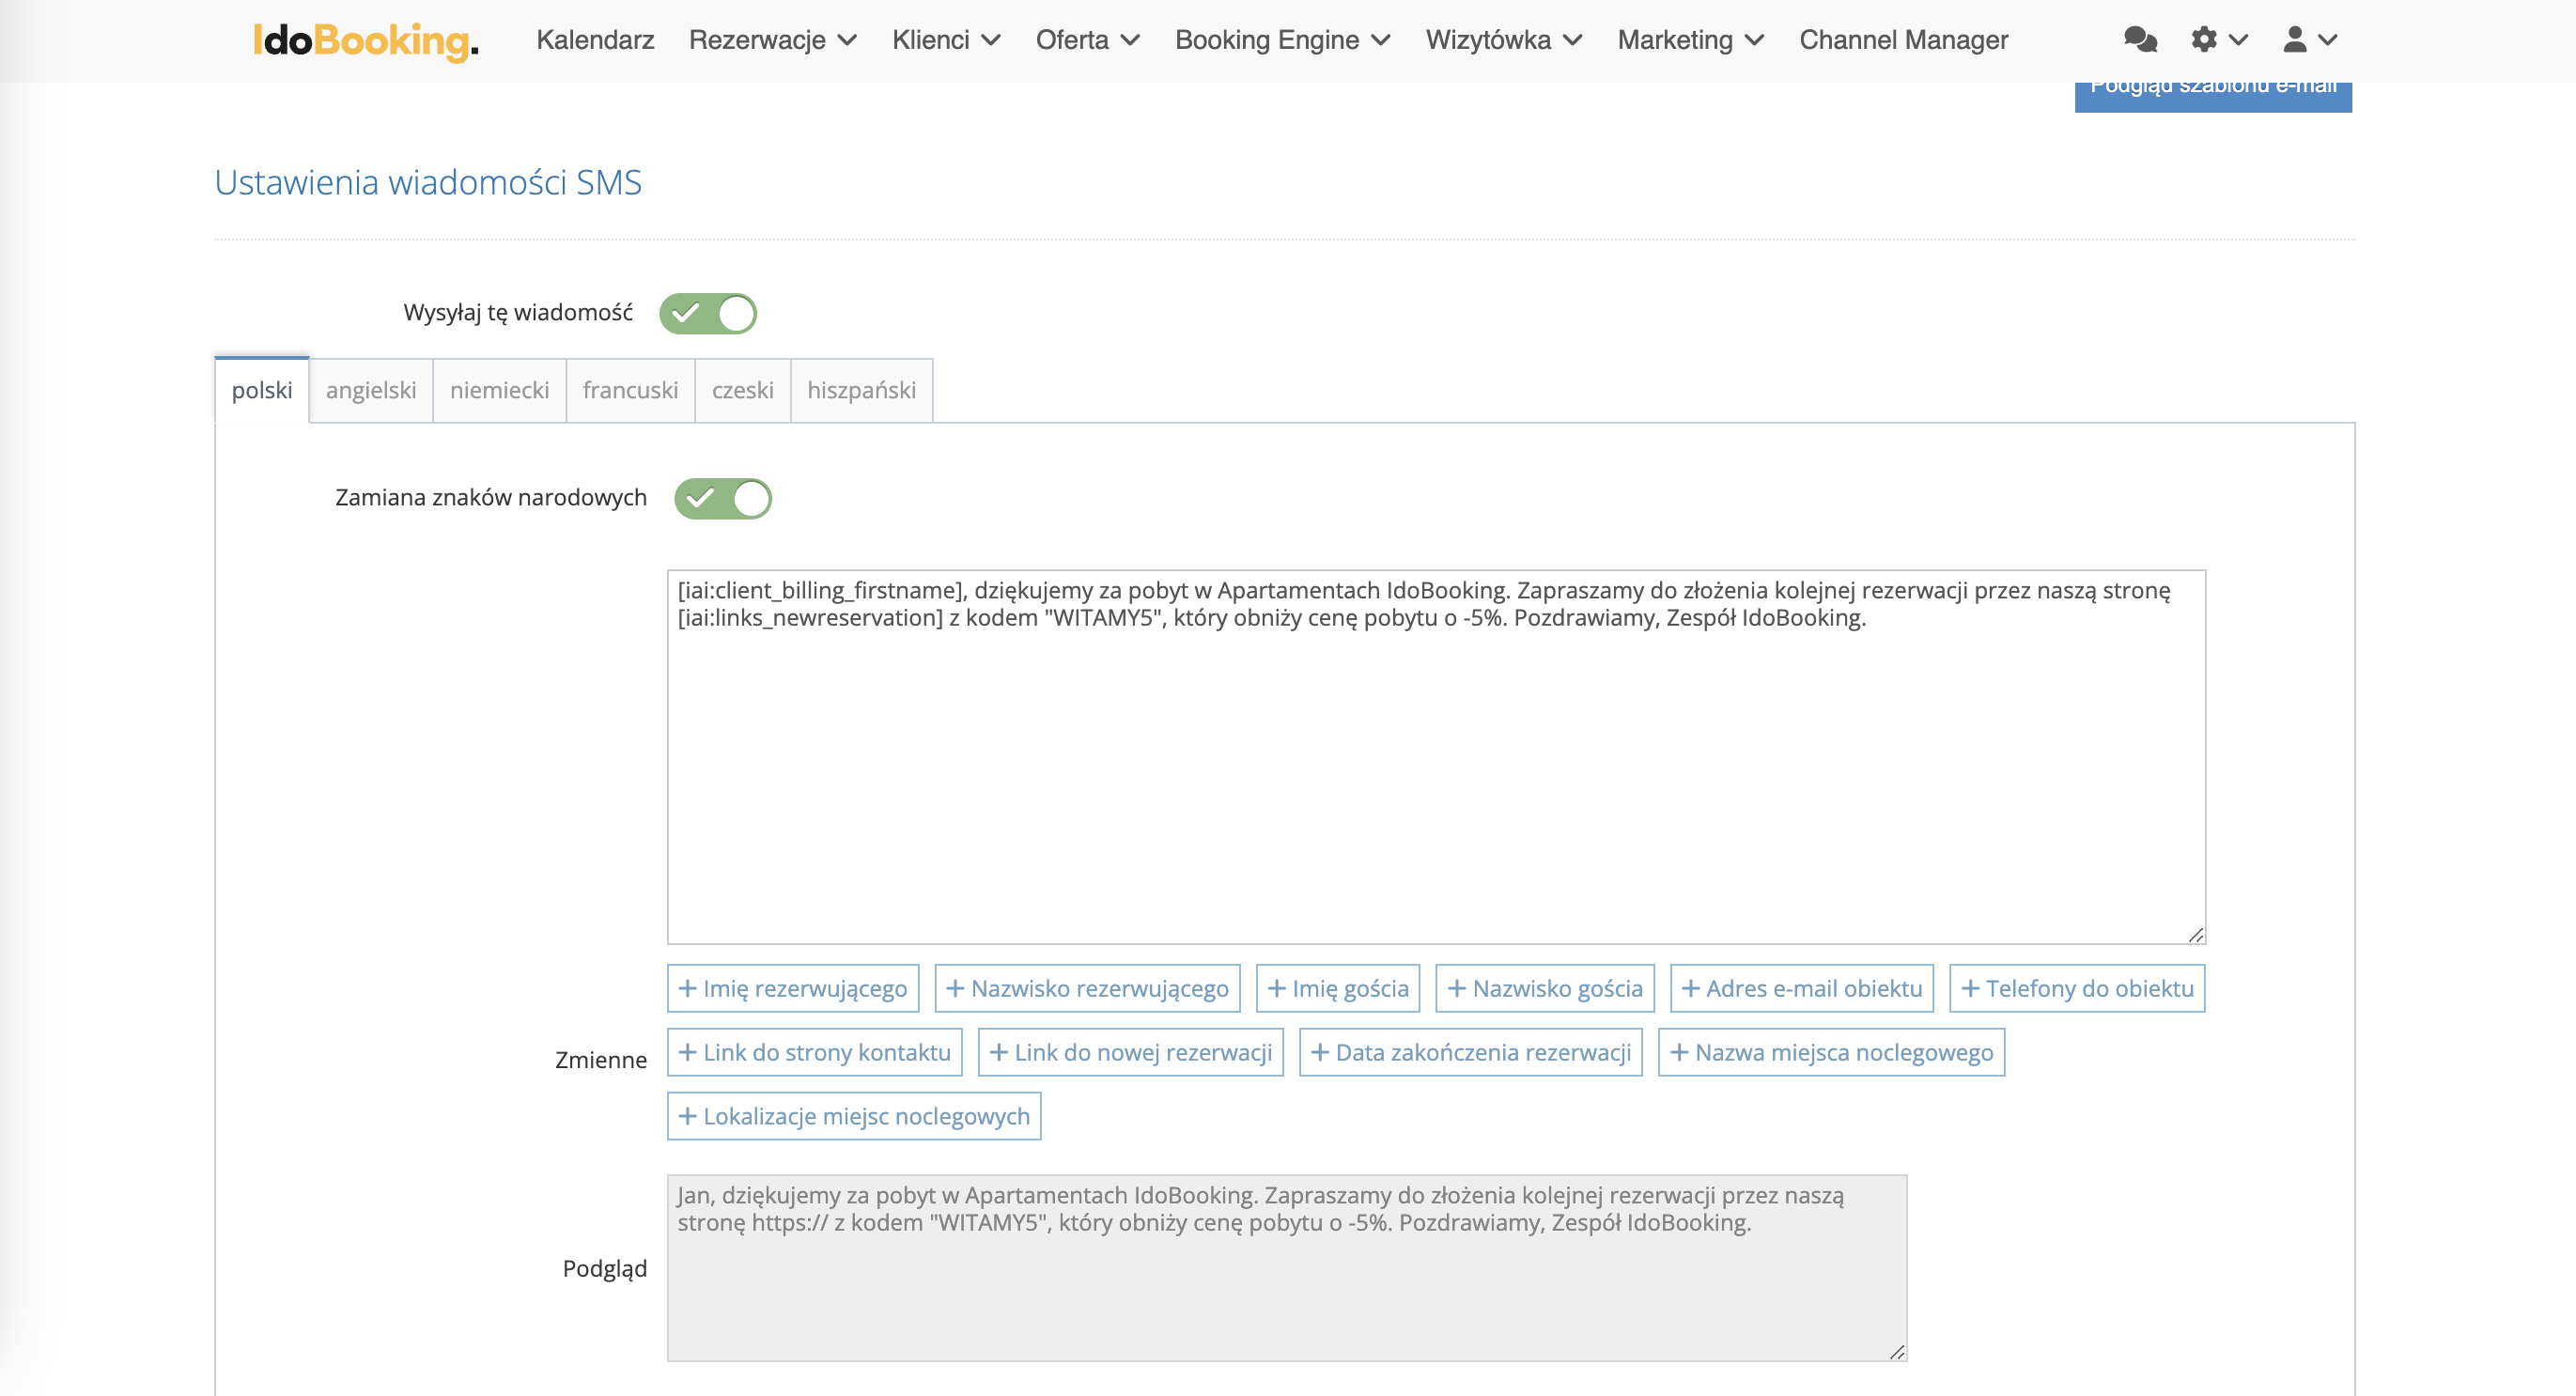Disable the Wysyłaj tę wiadomość toggle
Viewport: 2576px width, 1396px height.
(708, 313)
